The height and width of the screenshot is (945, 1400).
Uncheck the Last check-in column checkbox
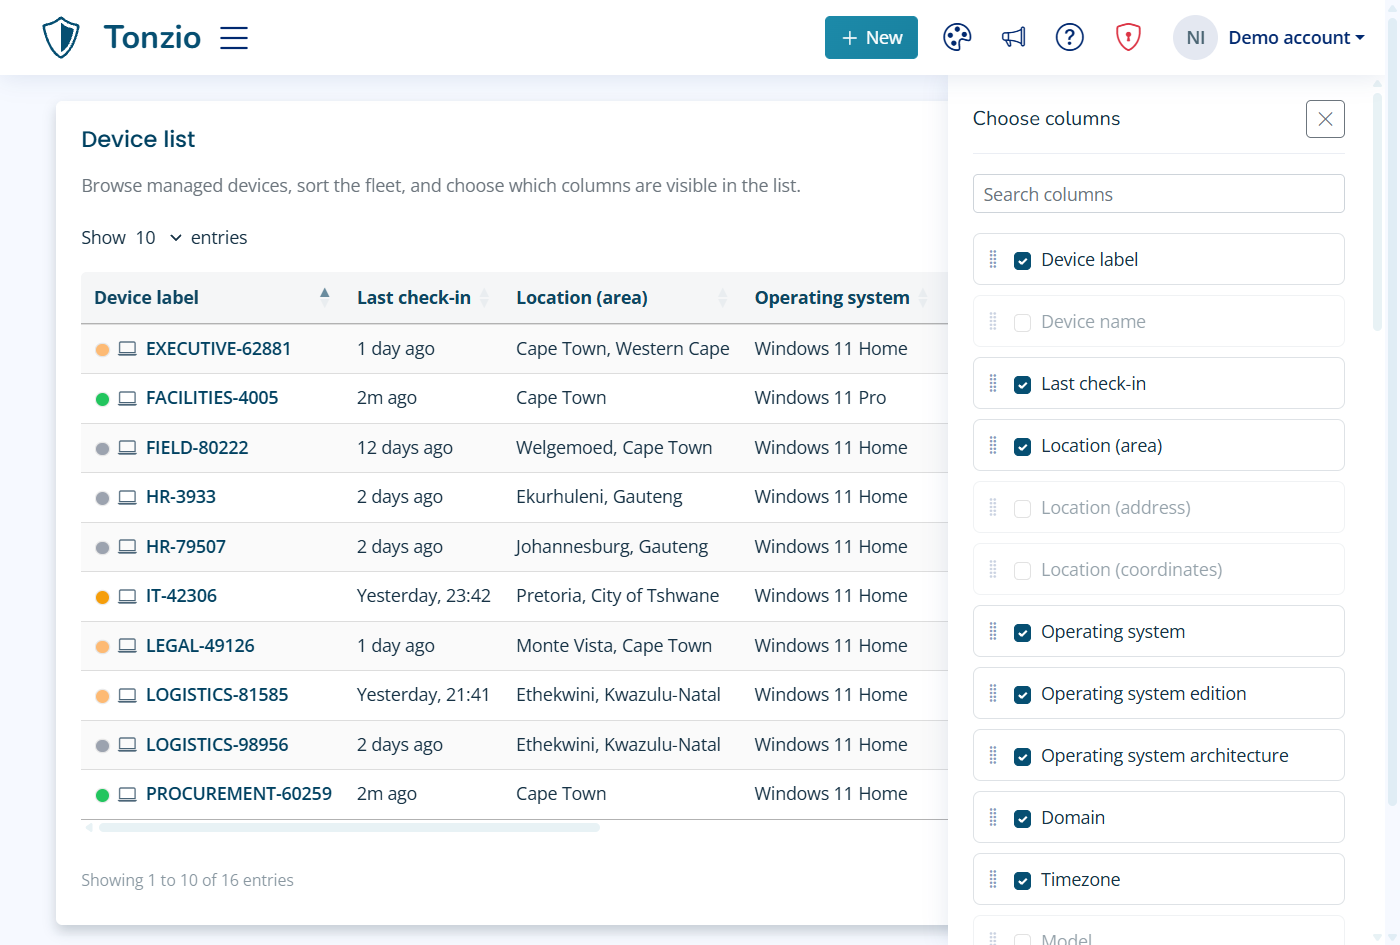tap(1022, 385)
